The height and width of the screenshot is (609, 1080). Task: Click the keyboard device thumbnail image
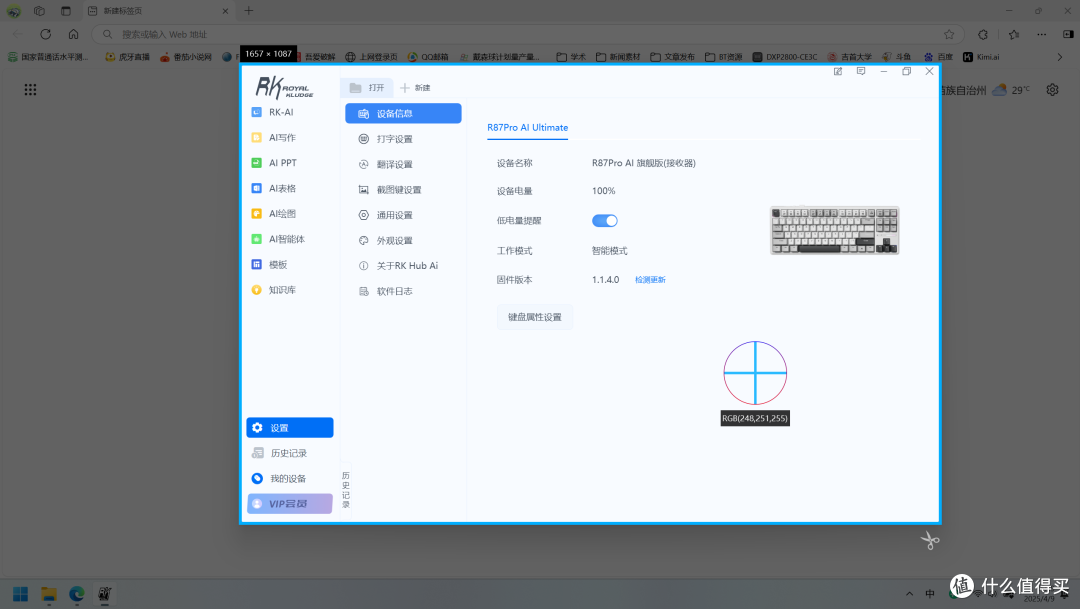834,230
